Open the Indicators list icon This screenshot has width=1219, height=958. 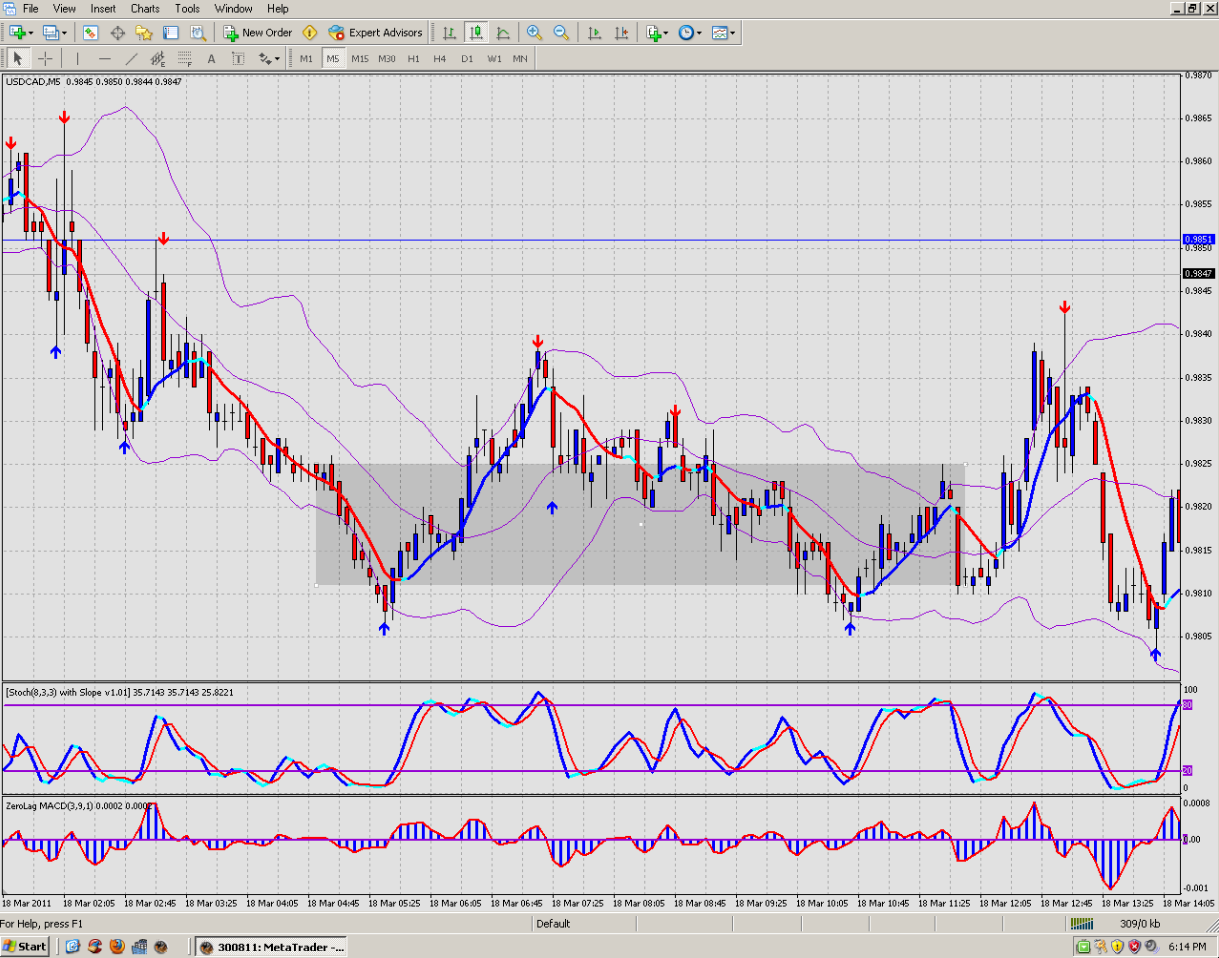click(x=654, y=32)
